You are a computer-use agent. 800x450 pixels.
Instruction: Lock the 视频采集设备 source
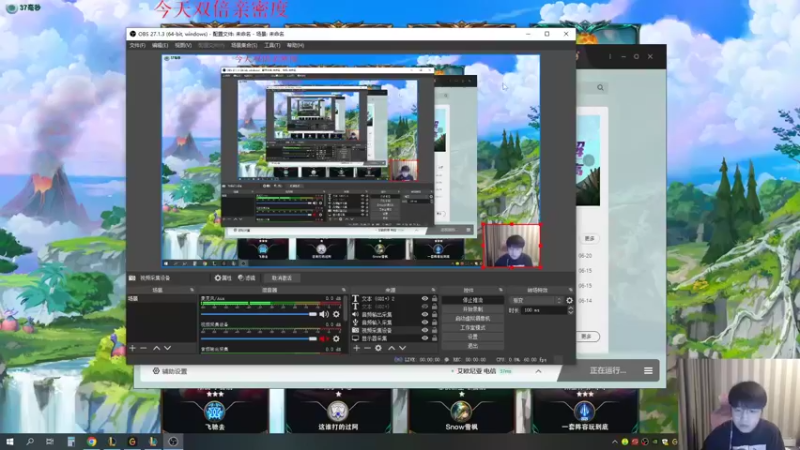[x=434, y=330]
